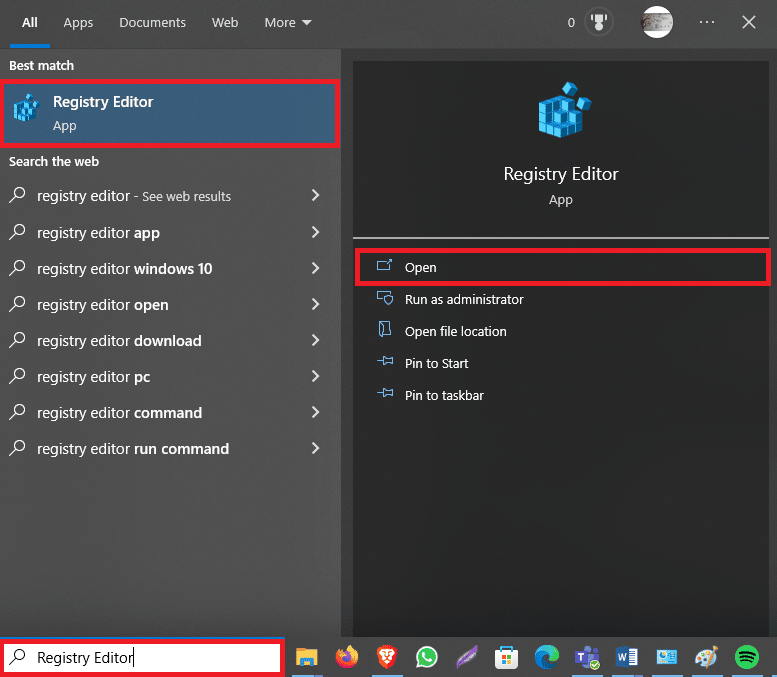Viewport: 777px width, 677px height.
Task: Open WhatsApp from the taskbar
Action: coord(427,657)
